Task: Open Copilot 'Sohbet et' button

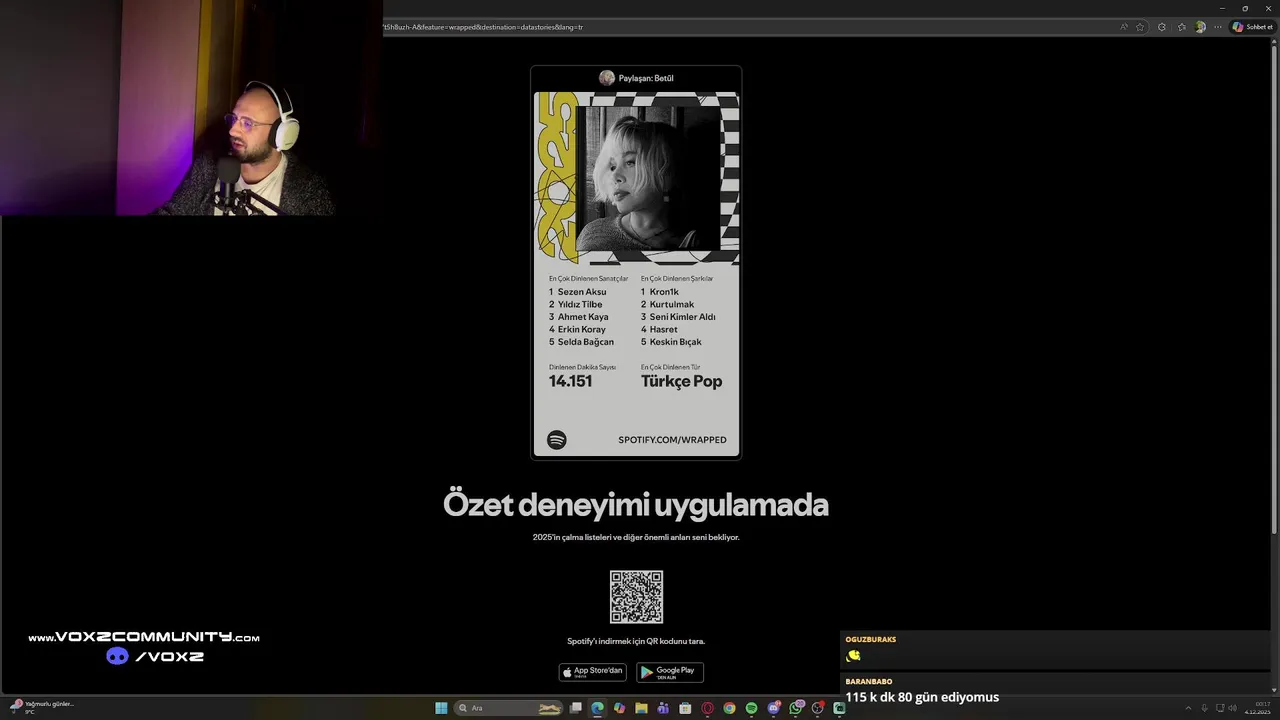Action: [1253, 27]
